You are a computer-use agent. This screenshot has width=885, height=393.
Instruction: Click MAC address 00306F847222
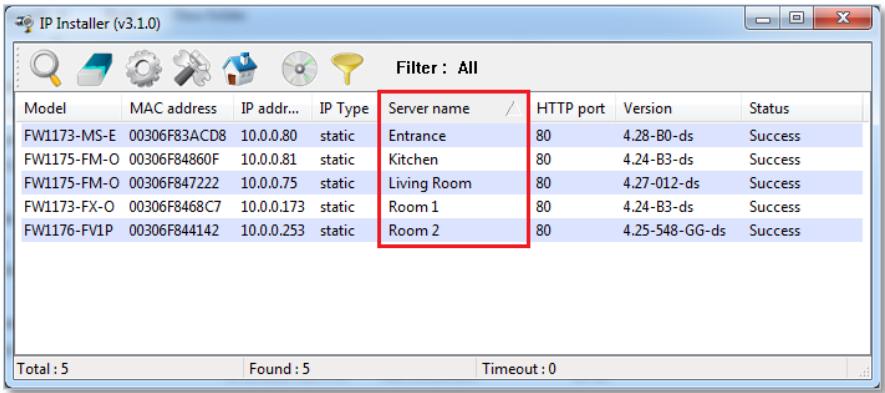pyautogui.click(x=174, y=184)
